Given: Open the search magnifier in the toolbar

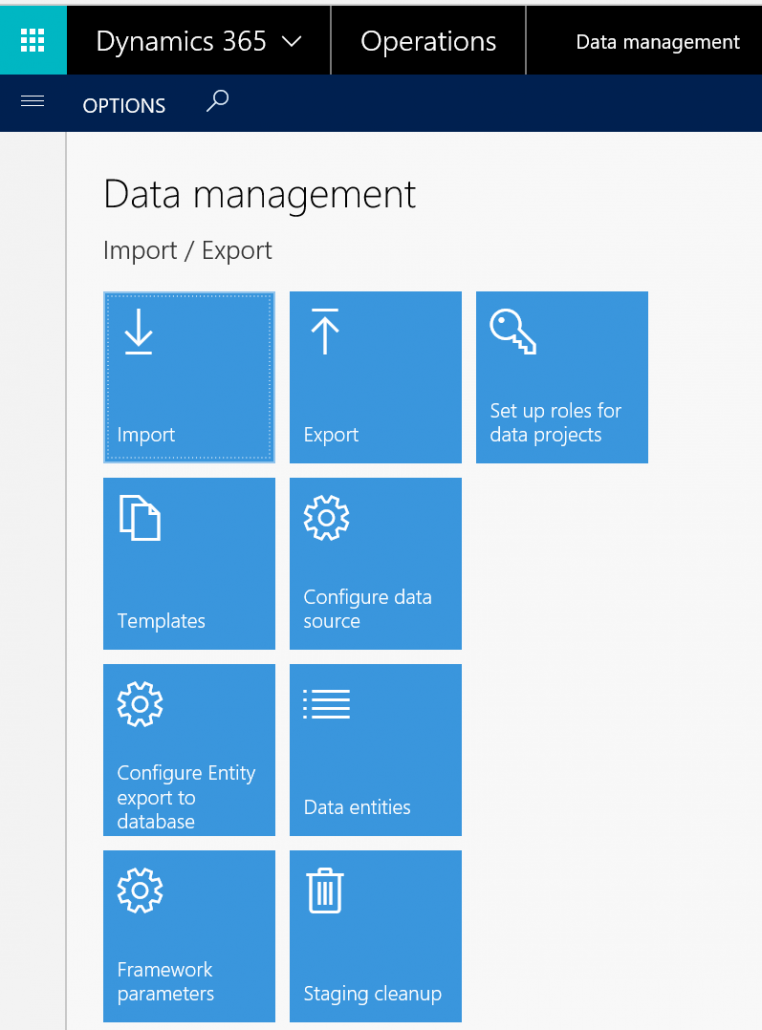Looking at the screenshot, I should 217,101.
